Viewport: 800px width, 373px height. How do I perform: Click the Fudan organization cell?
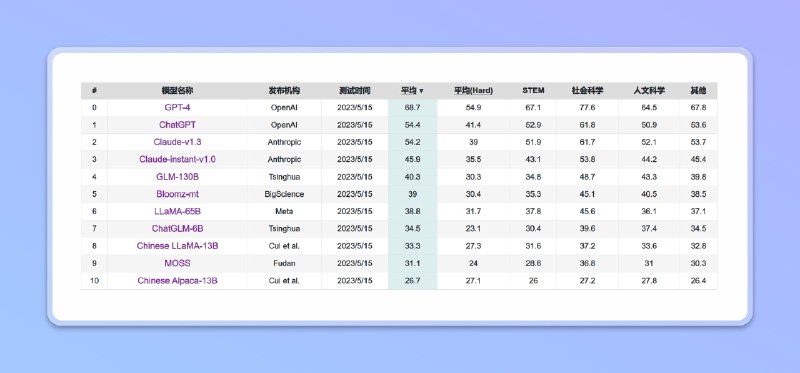click(284, 263)
